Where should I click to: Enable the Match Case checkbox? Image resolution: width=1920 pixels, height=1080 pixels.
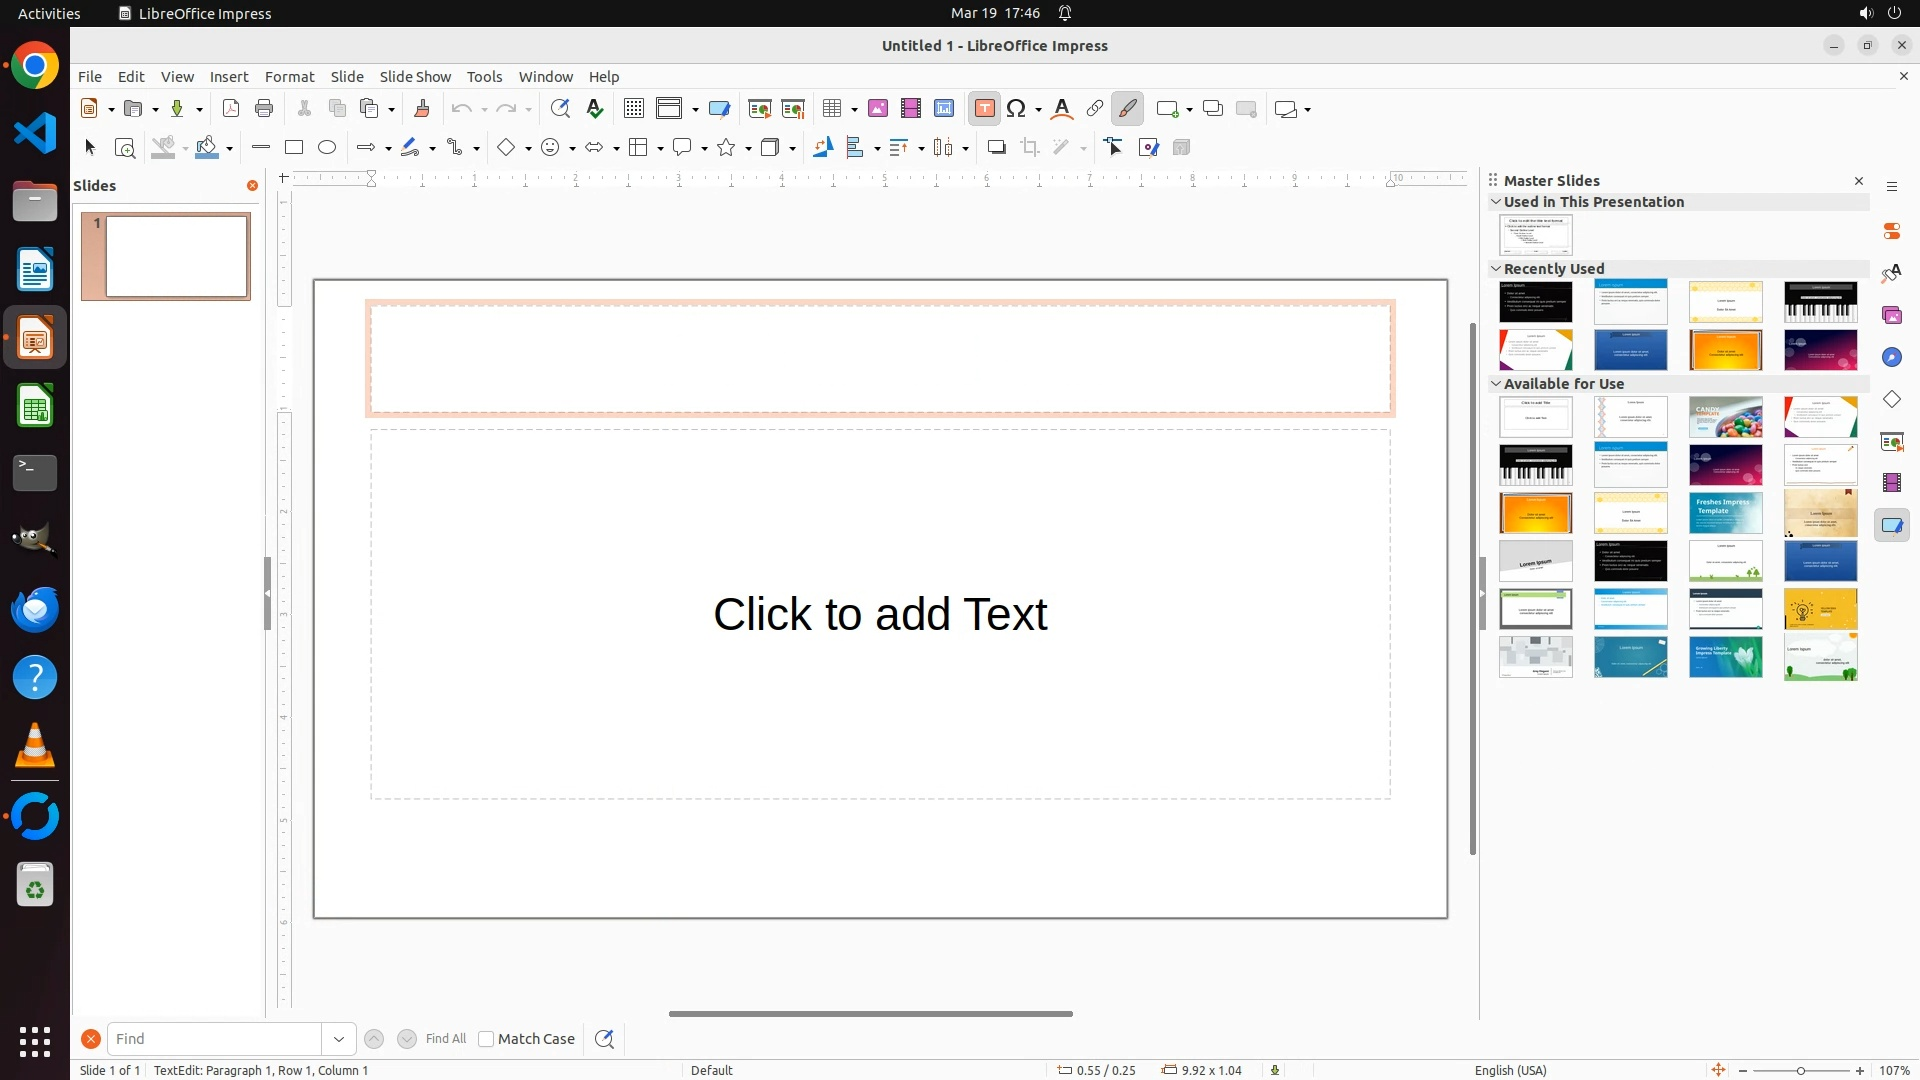tap(486, 1039)
